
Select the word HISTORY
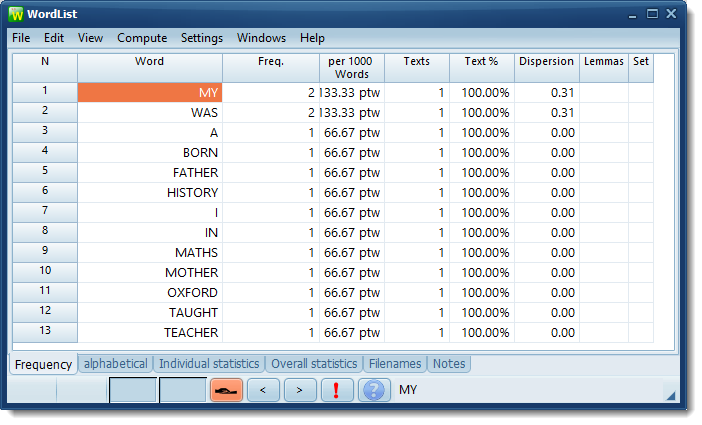coord(150,193)
